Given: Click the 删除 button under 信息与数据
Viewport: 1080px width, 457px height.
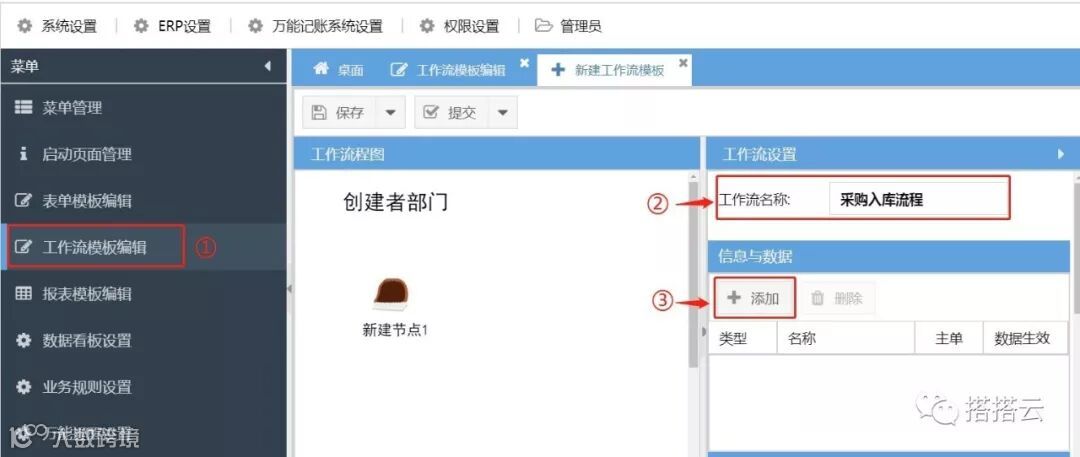Looking at the screenshot, I should [838, 298].
